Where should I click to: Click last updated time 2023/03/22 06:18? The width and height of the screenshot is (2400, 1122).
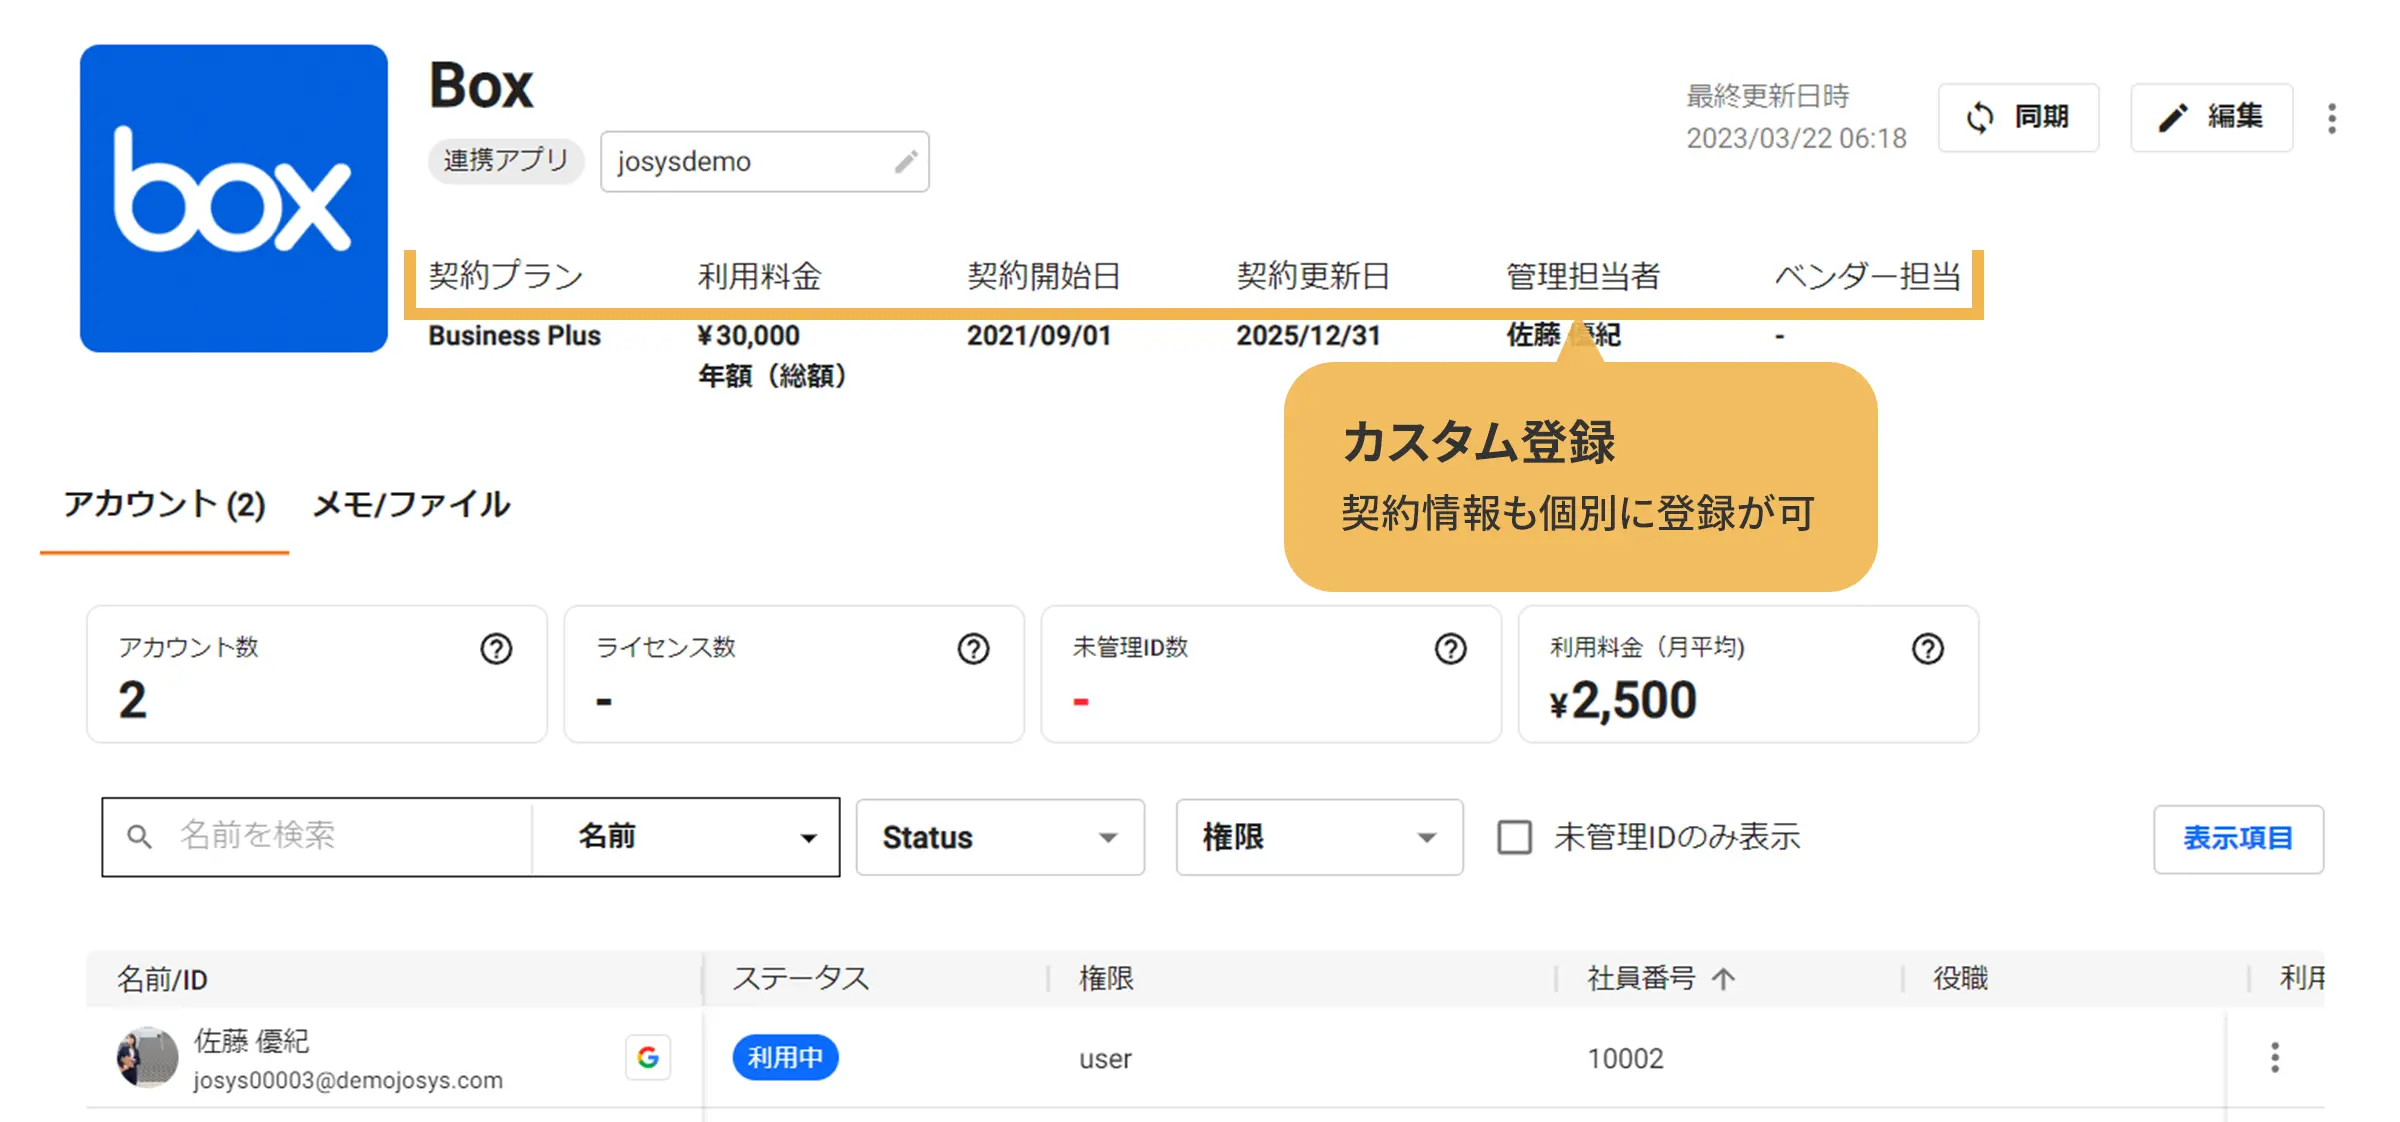[x=1796, y=138]
